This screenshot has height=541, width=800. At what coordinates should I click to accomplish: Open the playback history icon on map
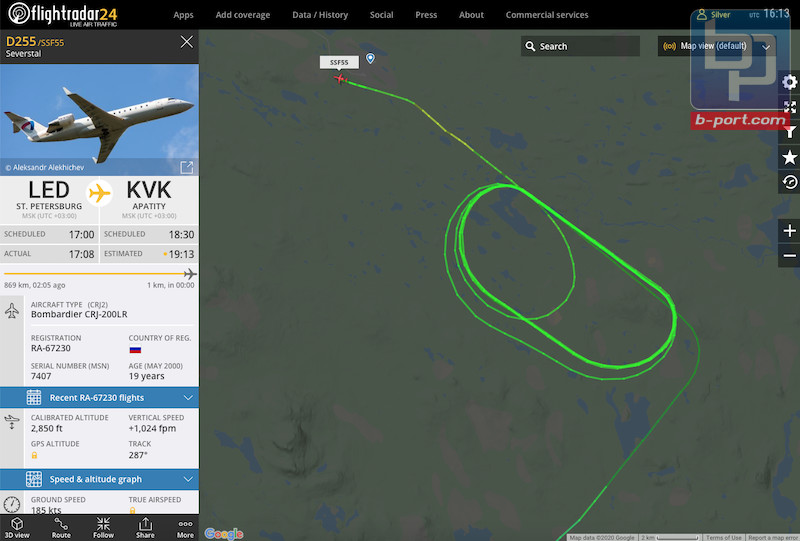[789, 182]
